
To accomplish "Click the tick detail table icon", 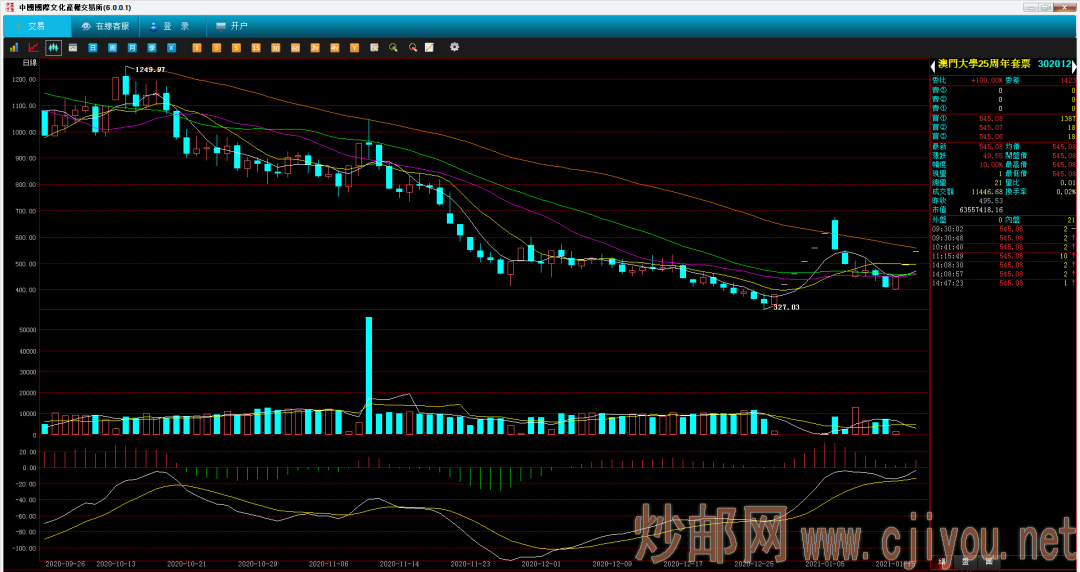I will point(72,48).
